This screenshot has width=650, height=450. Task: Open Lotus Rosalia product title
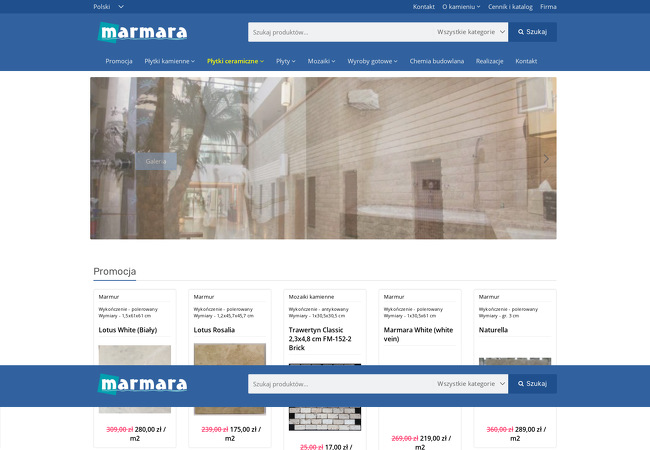pyautogui.click(x=214, y=330)
